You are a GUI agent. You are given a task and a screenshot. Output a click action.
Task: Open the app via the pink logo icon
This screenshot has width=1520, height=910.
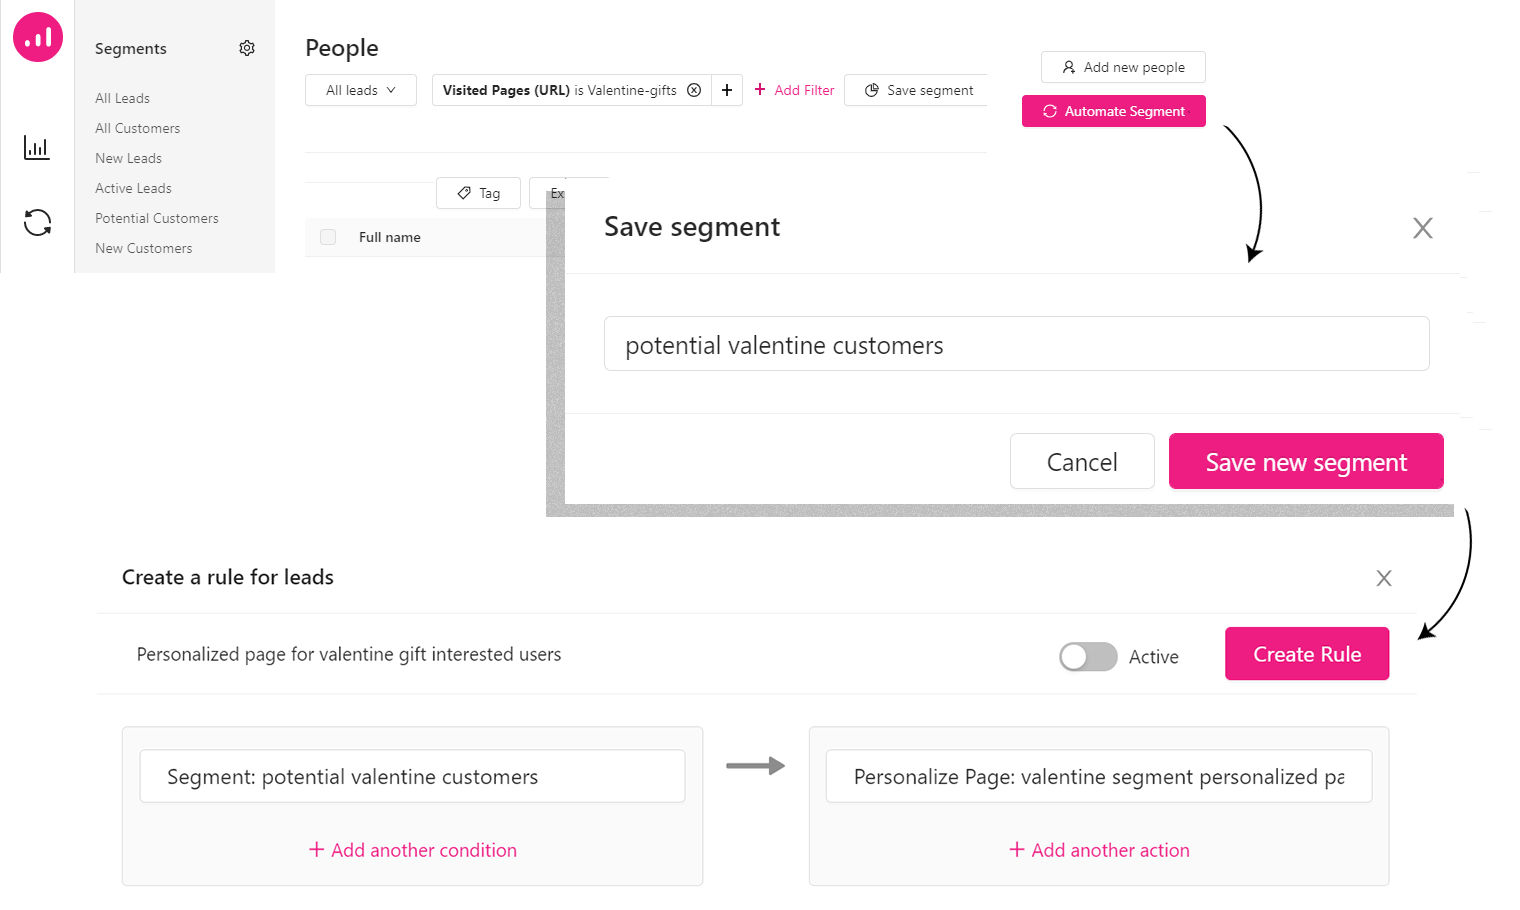click(x=37, y=37)
